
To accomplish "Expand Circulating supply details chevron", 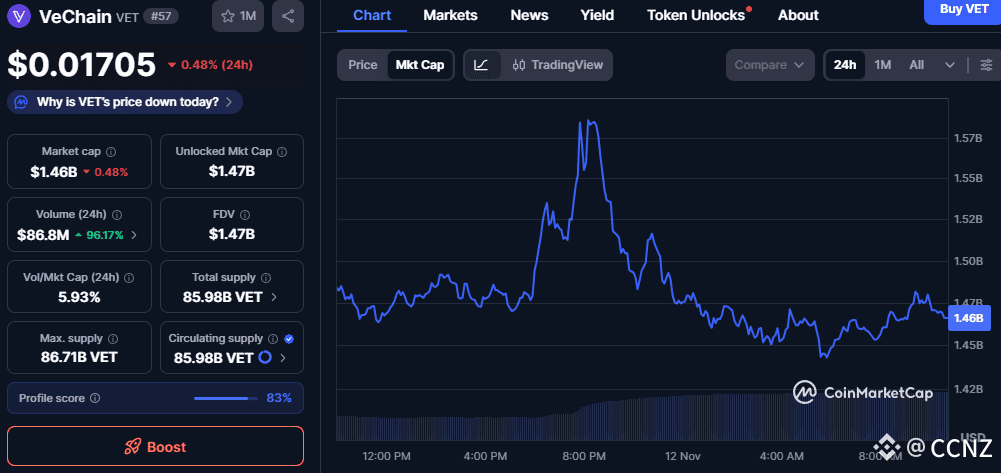I will tap(283, 358).
